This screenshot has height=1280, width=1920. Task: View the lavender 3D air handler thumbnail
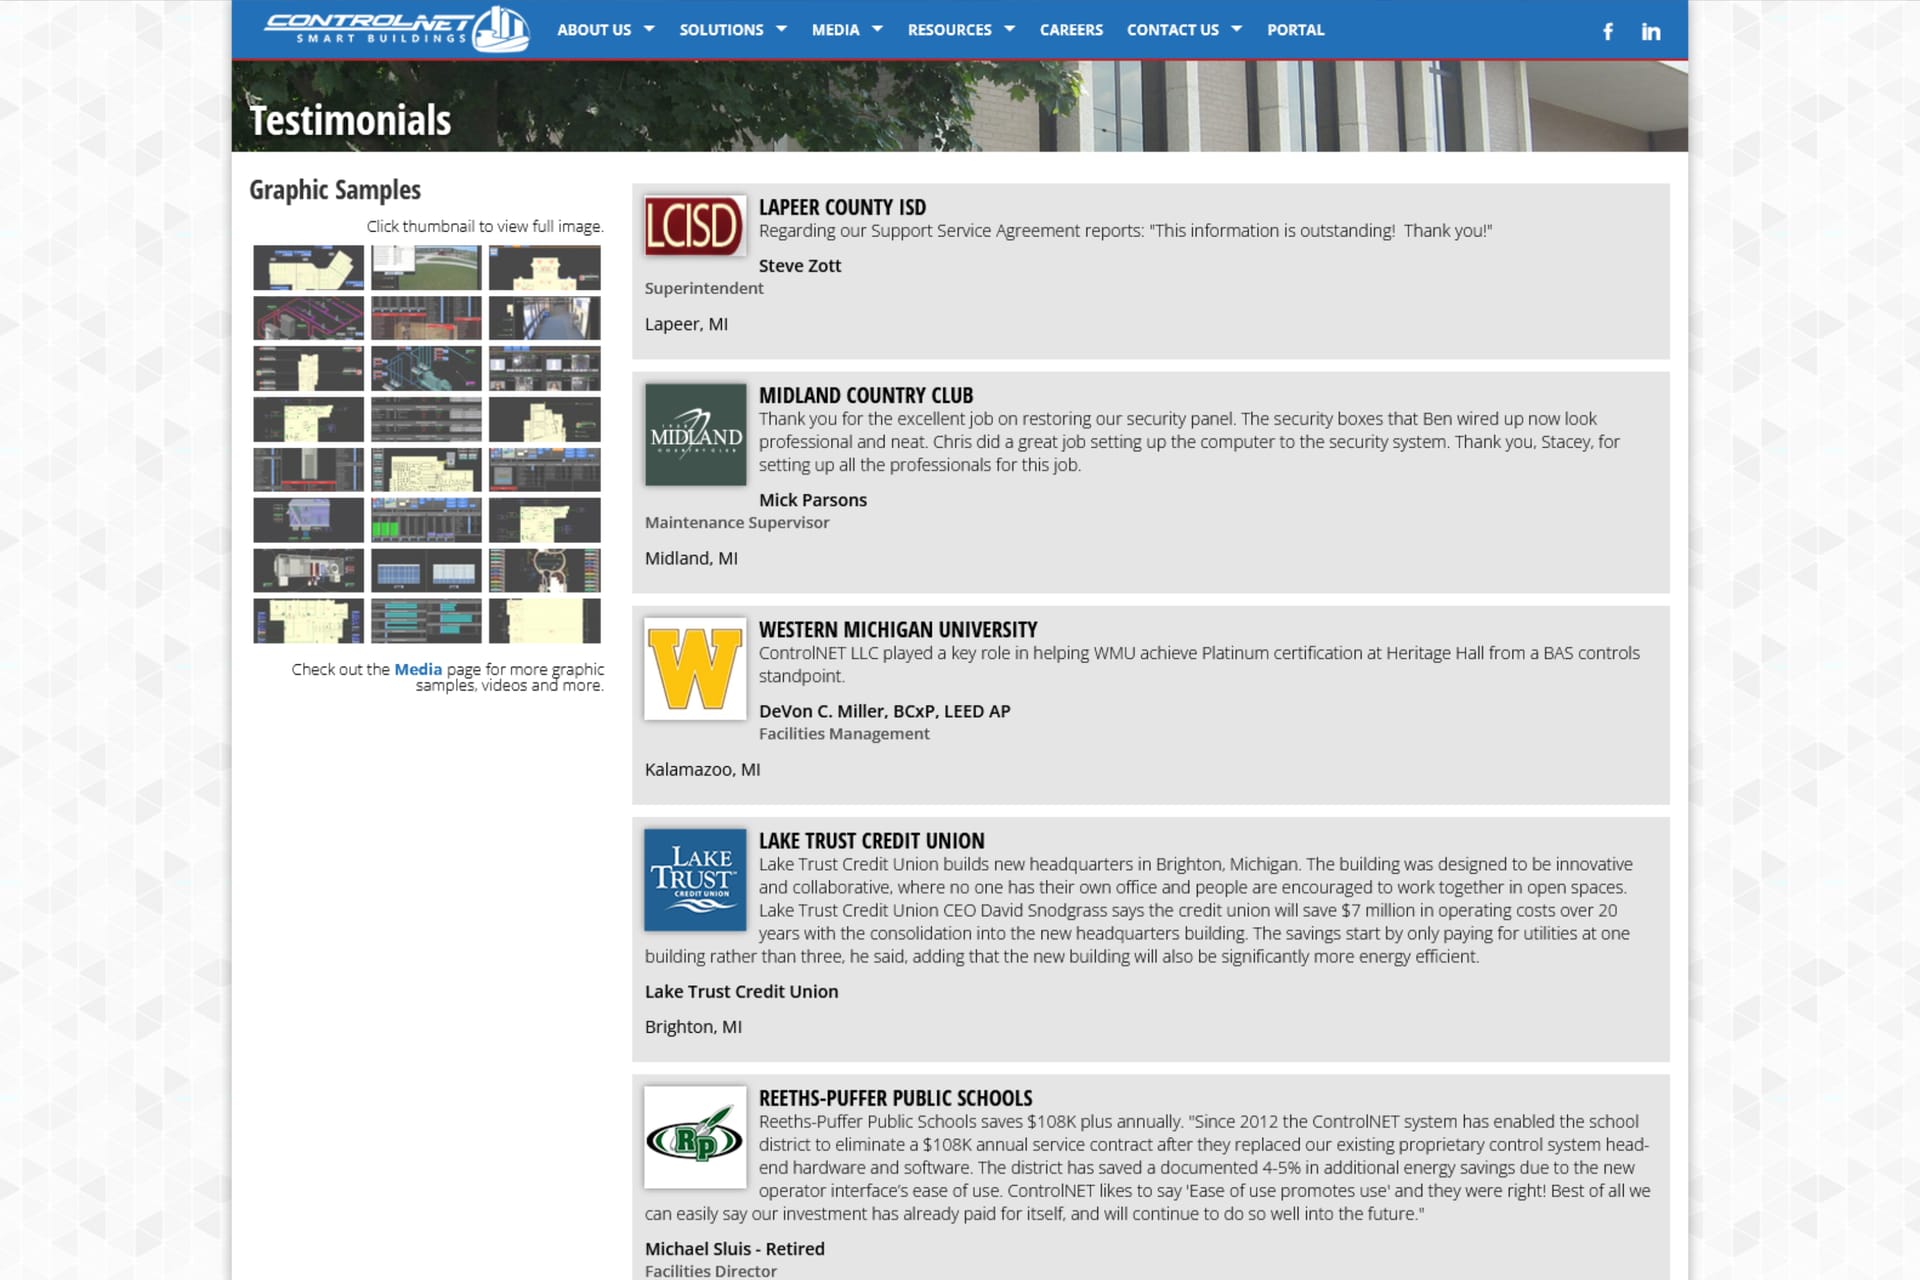308,520
